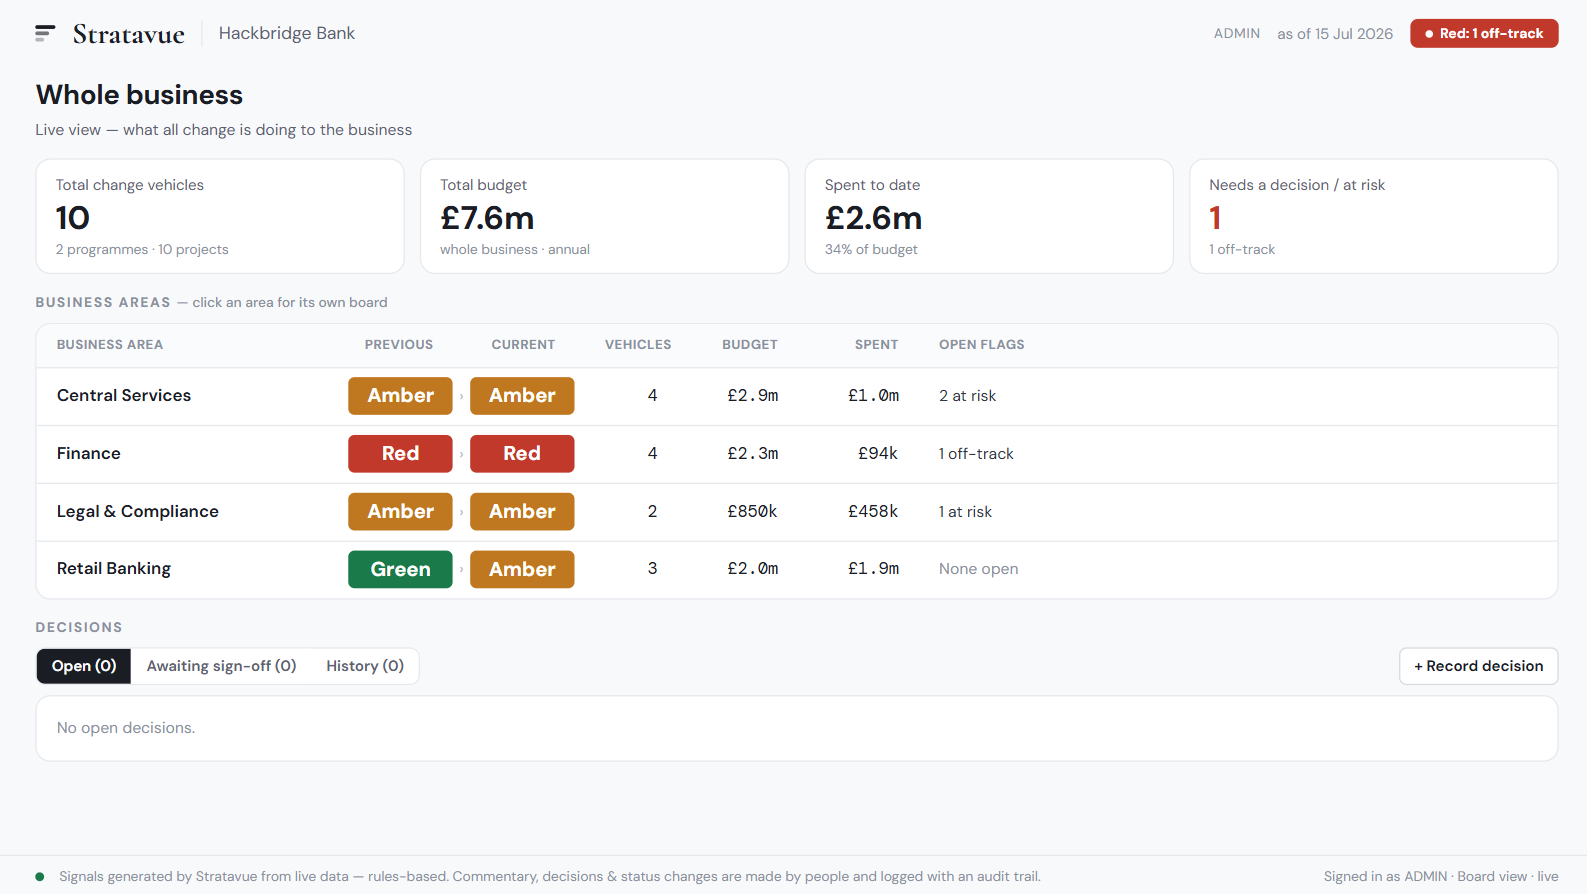Click Legal & Compliance current Amber badge
Viewport: 1587px width, 894px height.
pos(522,512)
